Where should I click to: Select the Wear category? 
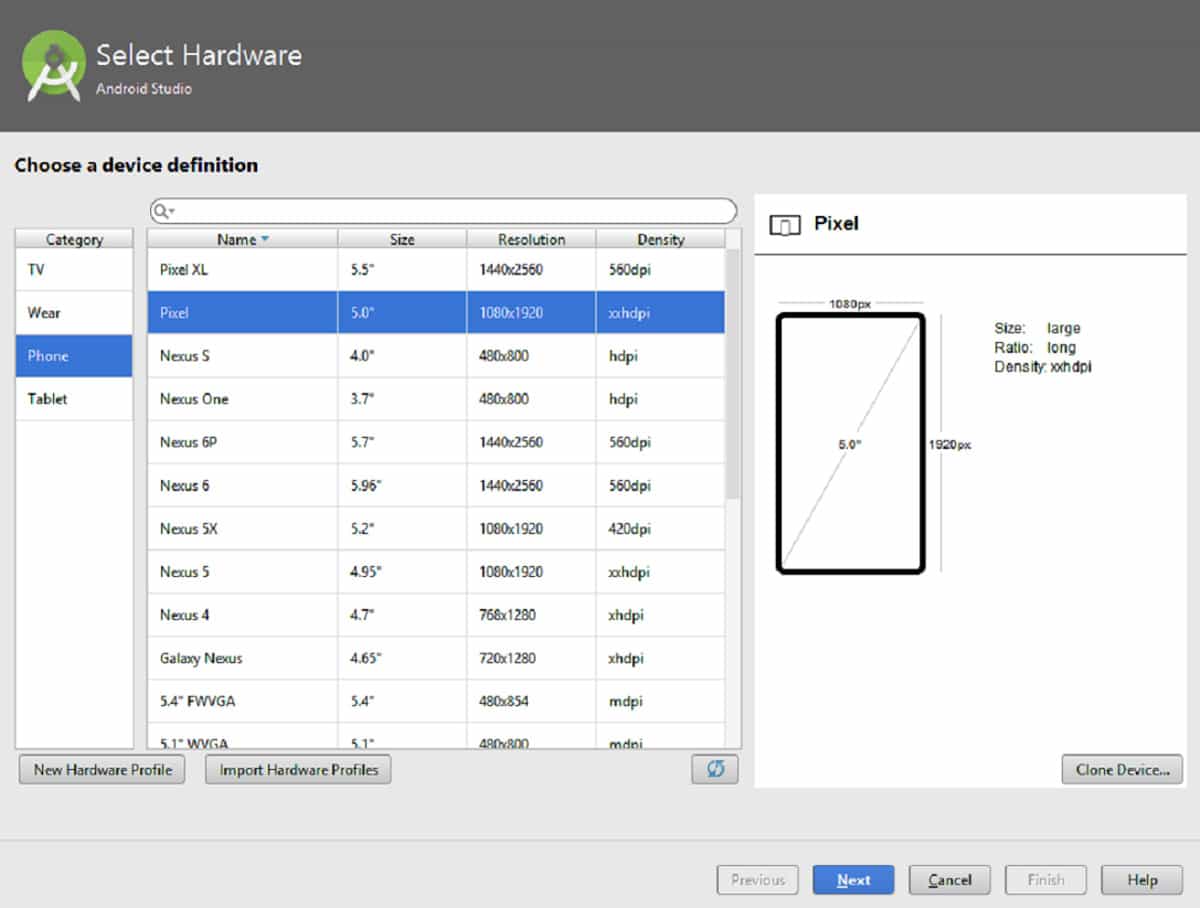click(74, 313)
